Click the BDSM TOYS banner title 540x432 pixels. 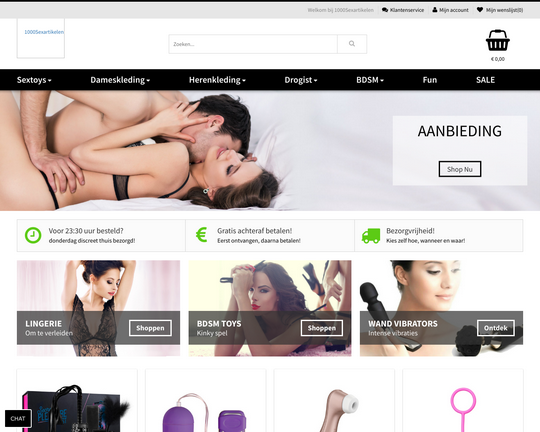pyautogui.click(x=219, y=324)
